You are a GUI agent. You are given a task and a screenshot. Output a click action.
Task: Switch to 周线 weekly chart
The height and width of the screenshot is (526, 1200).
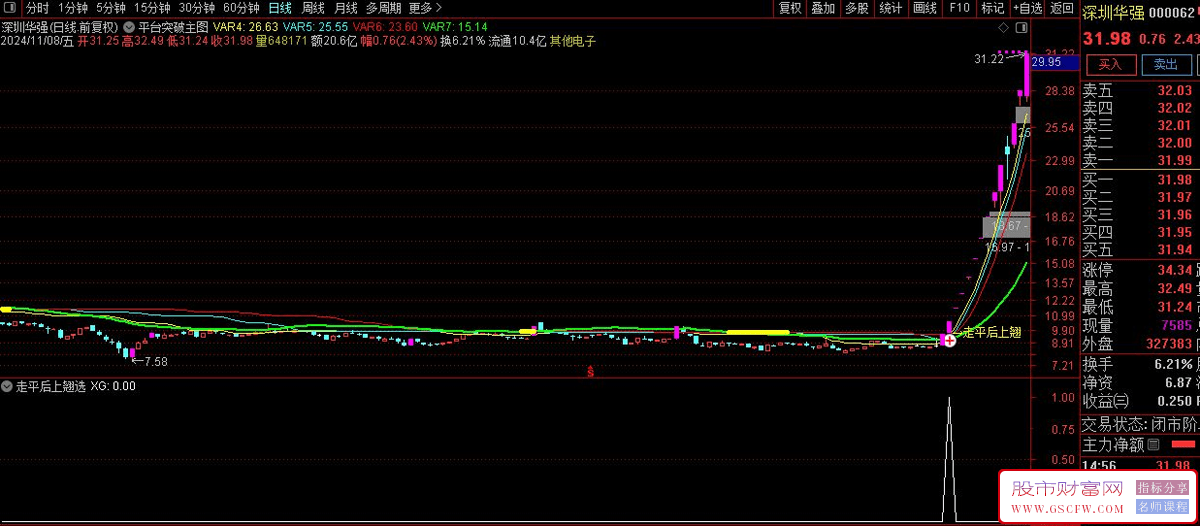click(314, 8)
